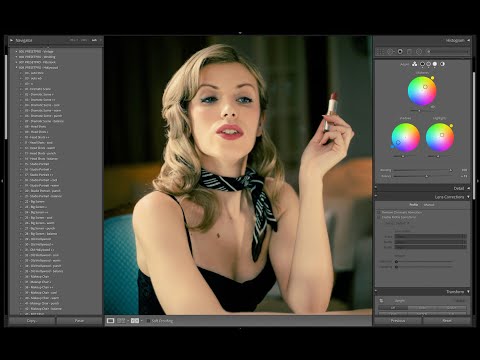
Task: Switch to the Profile tab
Action: click(x=413, y=205)
